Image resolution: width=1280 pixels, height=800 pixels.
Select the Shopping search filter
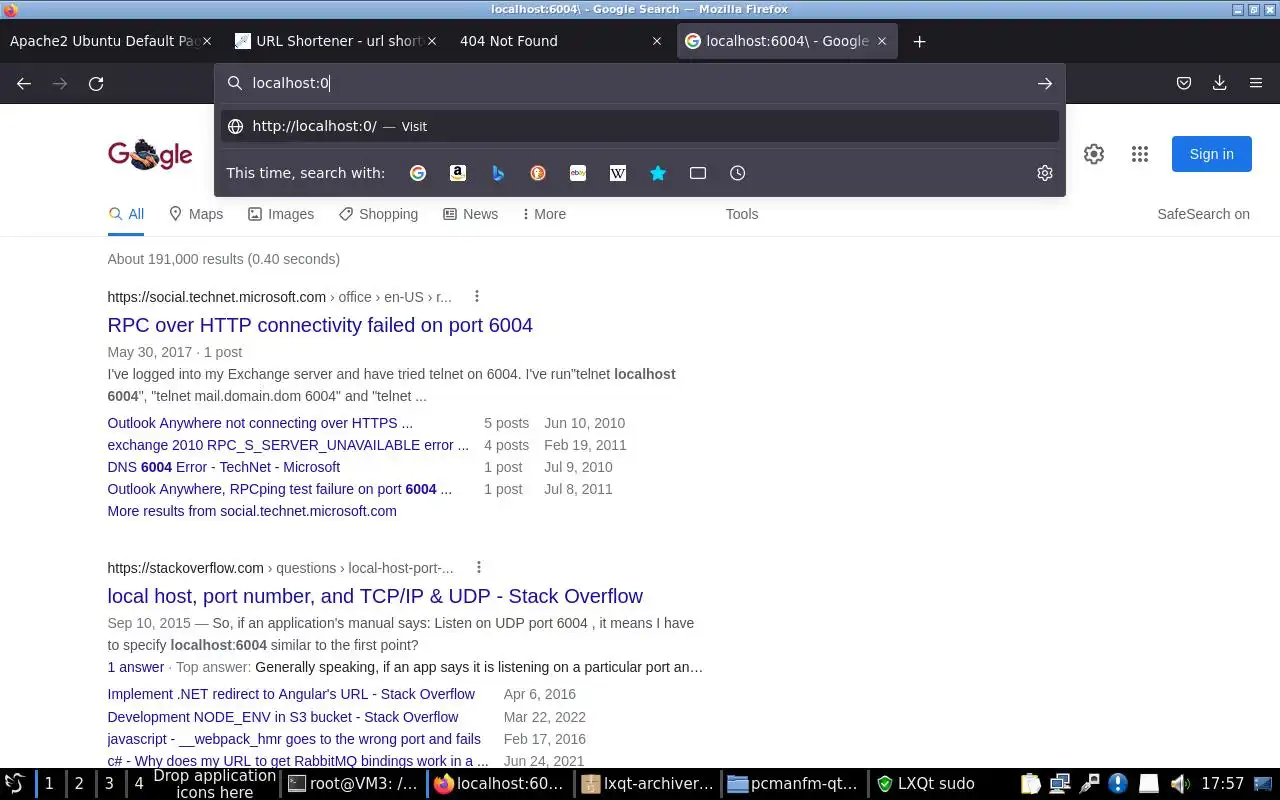378,214
